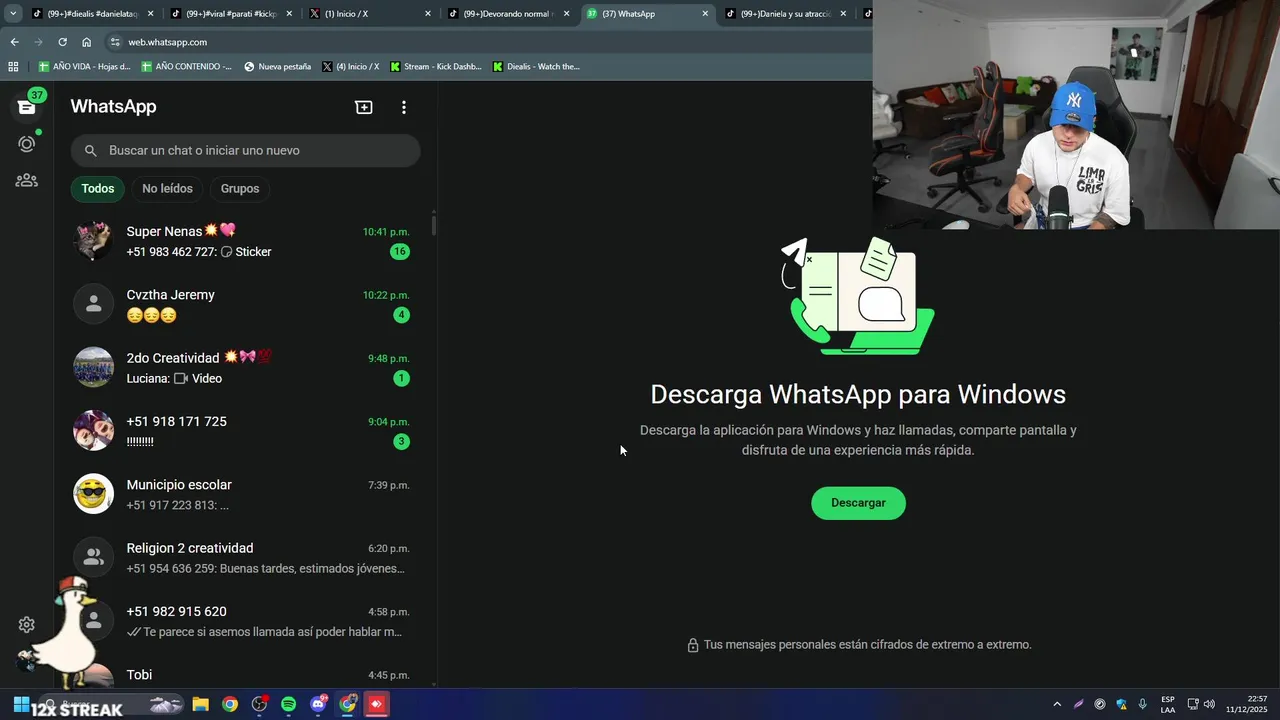This screenshot has width=1280, height=720.
Task: Show hidden system tray icons chevron
Action: click(x=1057, y=704)
